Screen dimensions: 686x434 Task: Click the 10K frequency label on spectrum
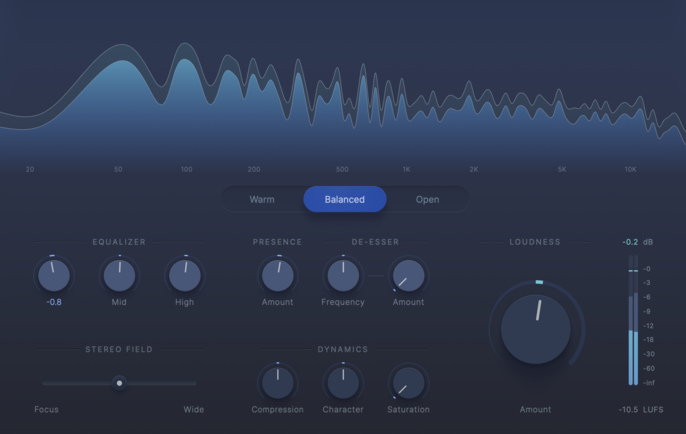[630, 169]
